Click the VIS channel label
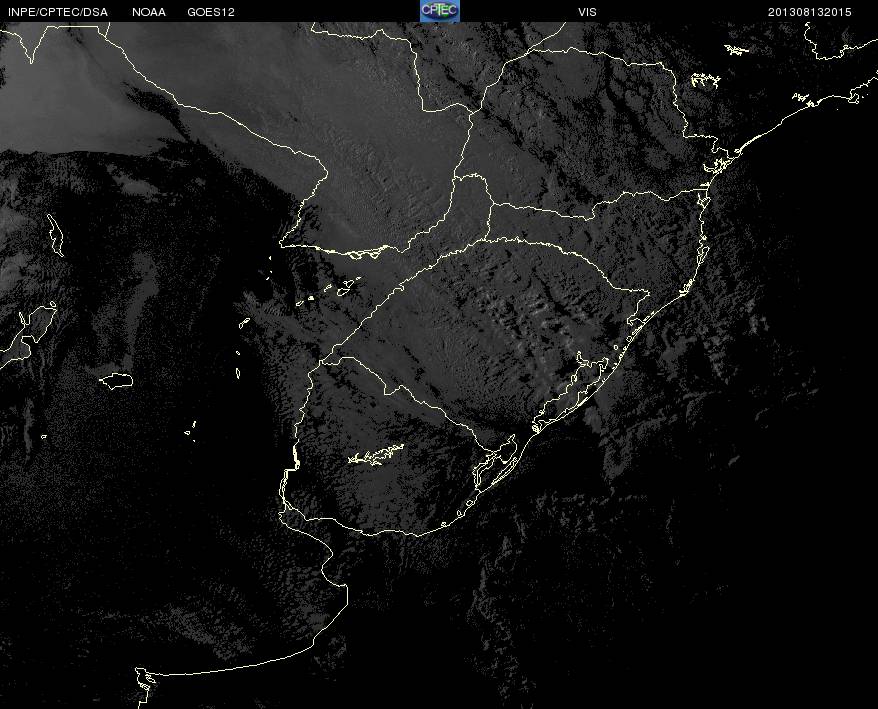 click(x=587, y=12)
